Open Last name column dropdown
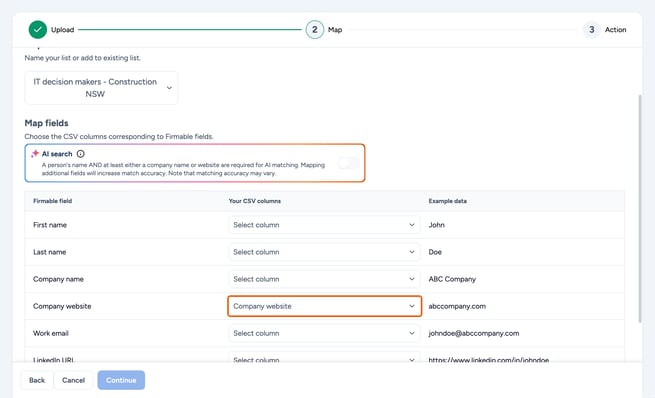This screenshot has height=398, width=655. click(324, 252)
